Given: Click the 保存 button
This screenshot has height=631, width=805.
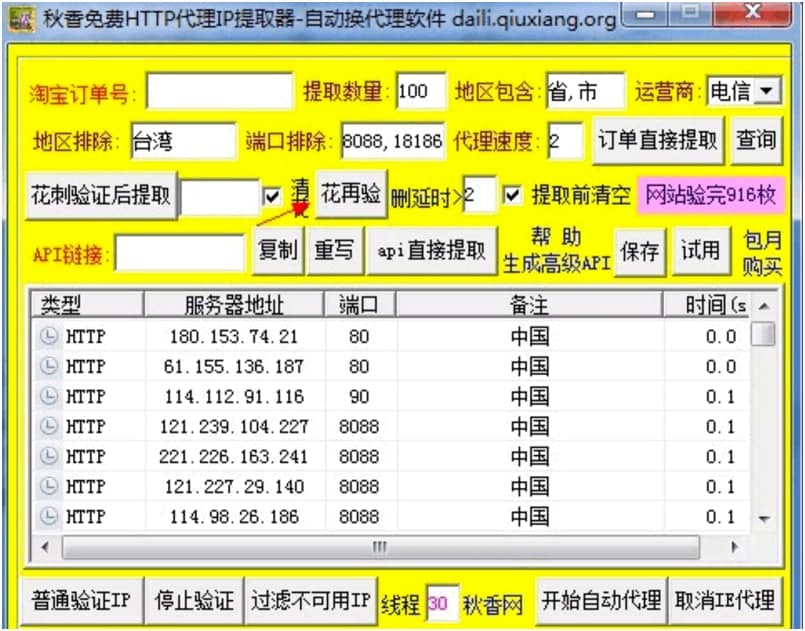Looking at the screenshot, I should [x=640, y=252].
